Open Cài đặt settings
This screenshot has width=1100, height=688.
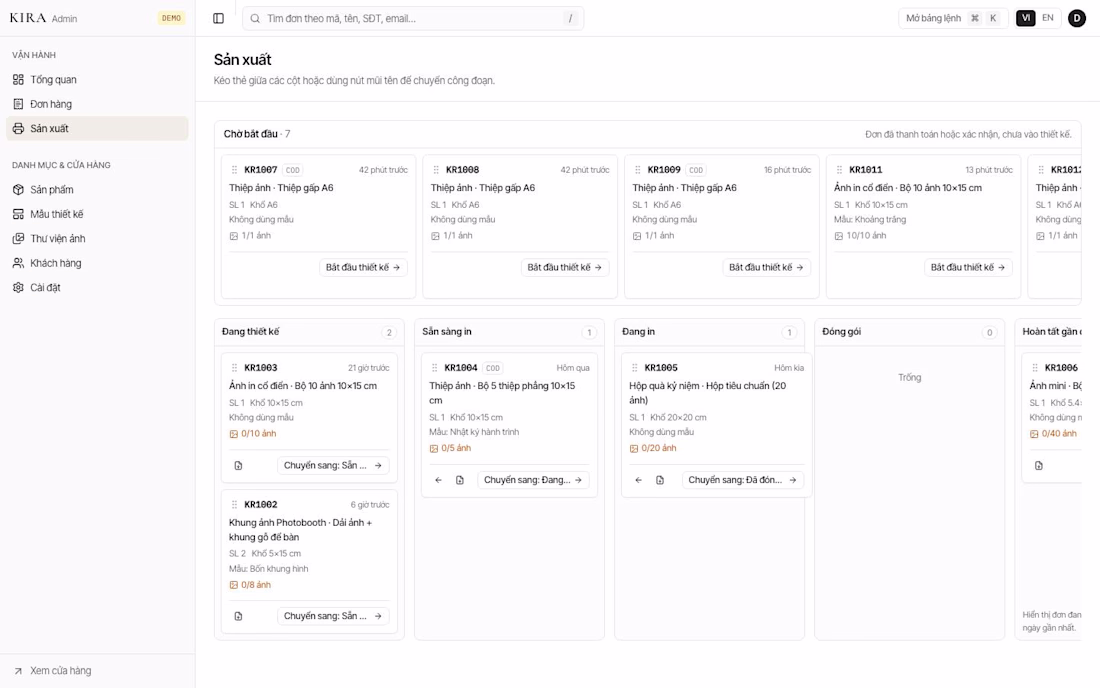tap(98, 288)
